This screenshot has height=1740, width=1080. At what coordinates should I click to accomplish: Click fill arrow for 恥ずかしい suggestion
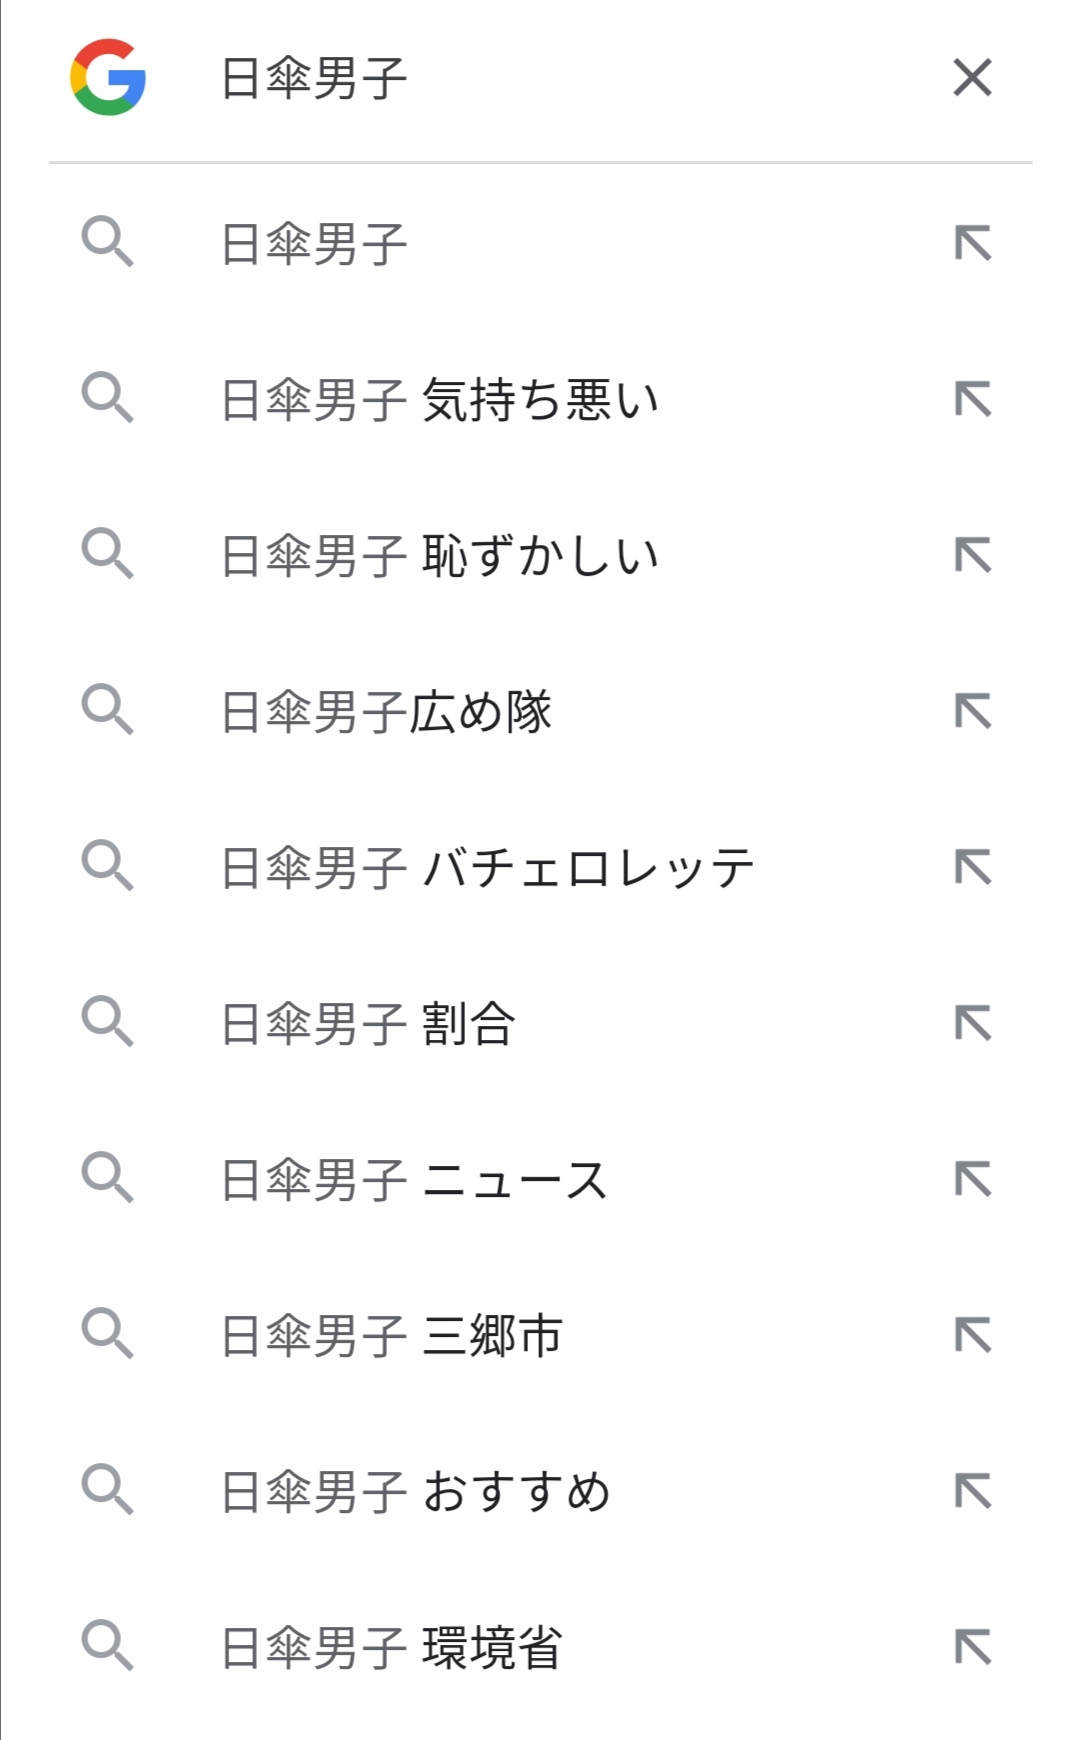coord(972,556)
